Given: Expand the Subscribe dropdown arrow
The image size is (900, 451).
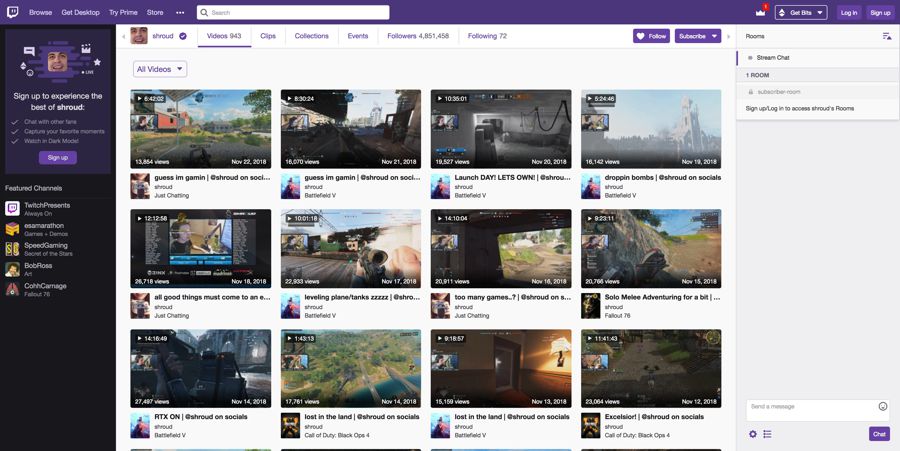Looking at the screenshot, I should click(715, 36).
